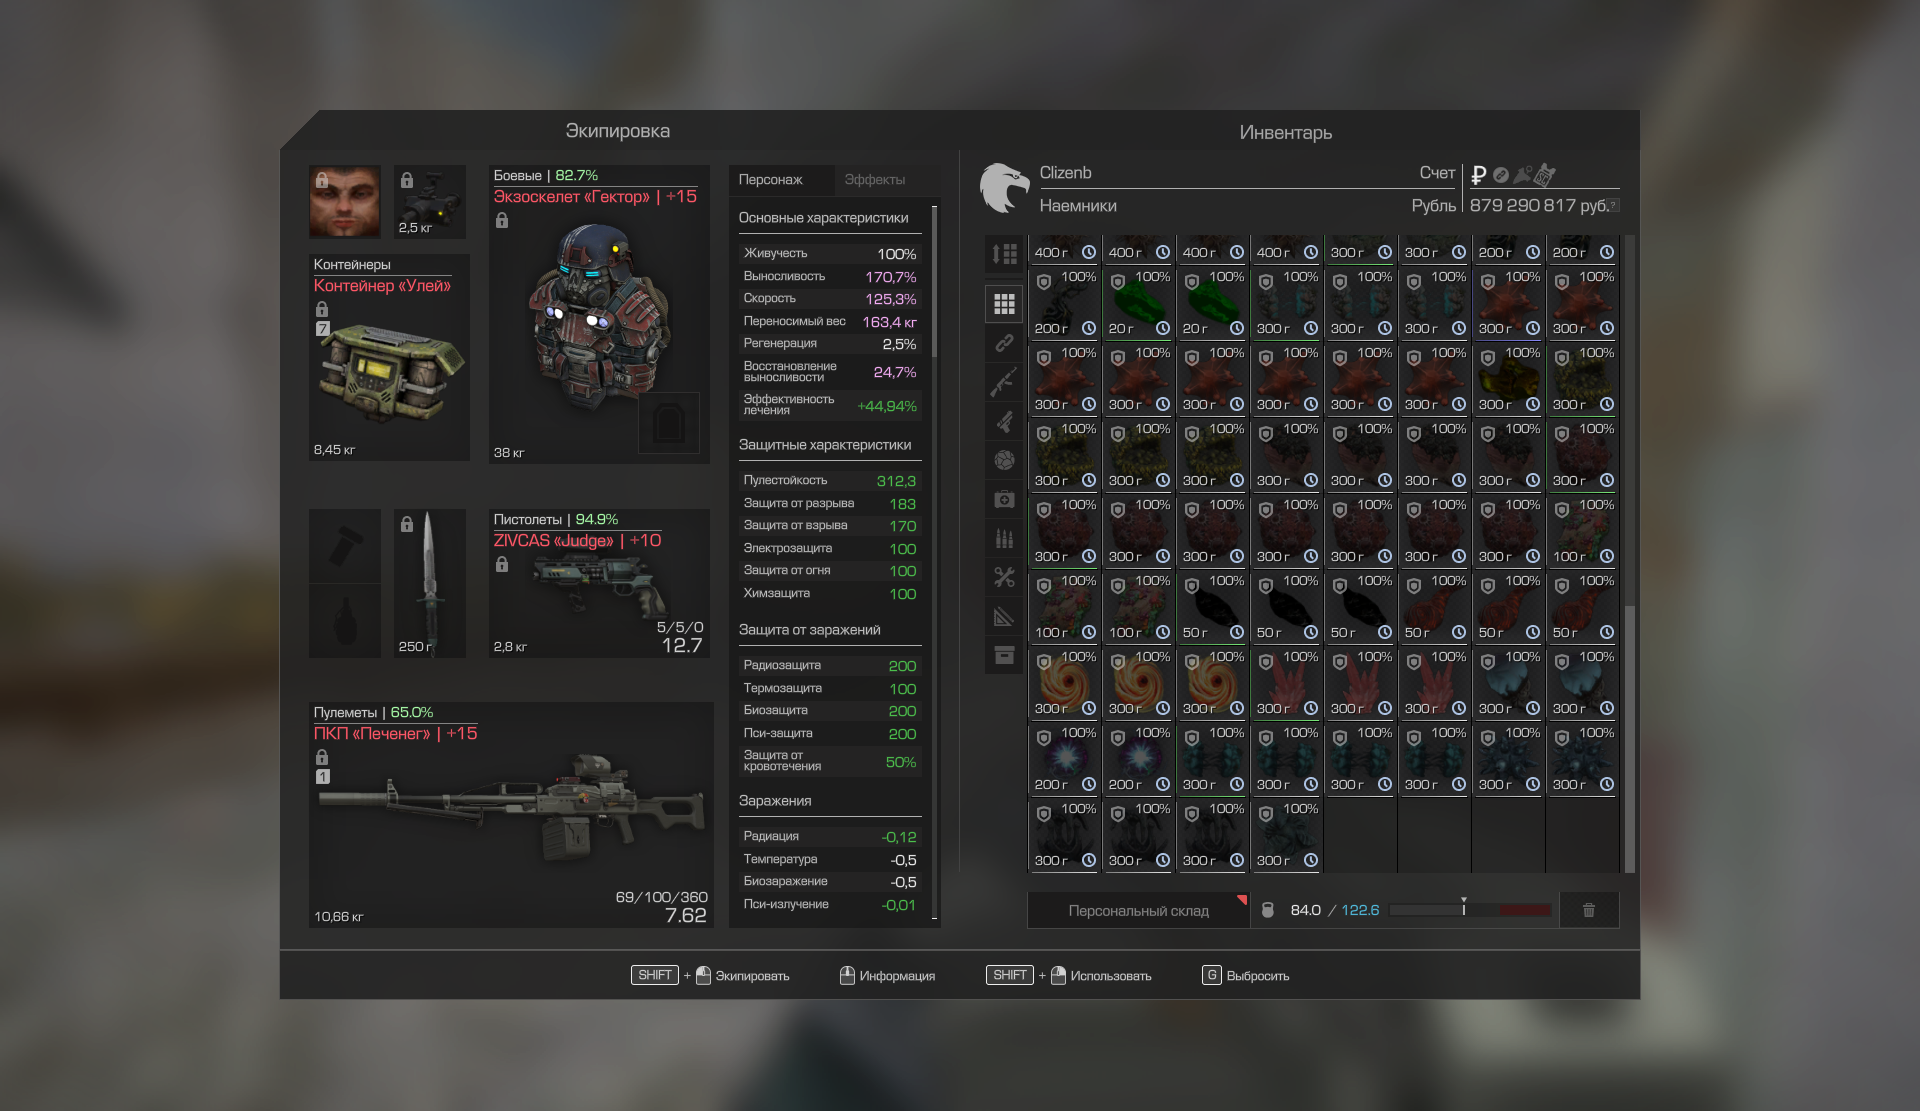Click the empty grenade slot beside knife
This screenshot has height=1111, width=1920.
[x=345, y=621]
